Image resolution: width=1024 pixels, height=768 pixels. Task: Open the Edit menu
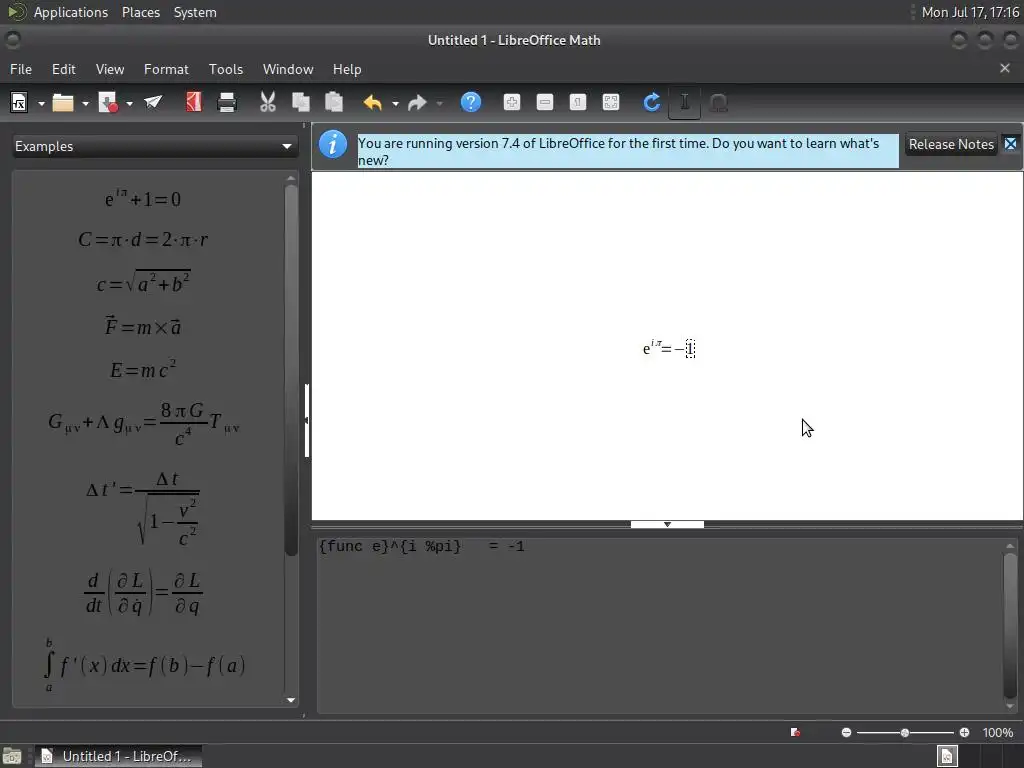(x=63, y=69)
